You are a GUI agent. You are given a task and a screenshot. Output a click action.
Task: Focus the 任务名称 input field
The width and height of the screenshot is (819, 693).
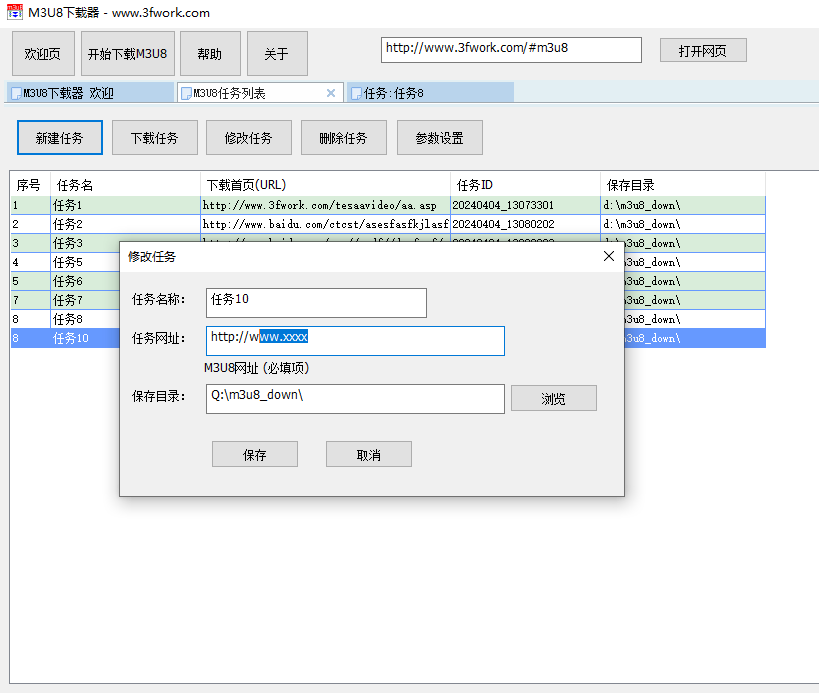316,303
